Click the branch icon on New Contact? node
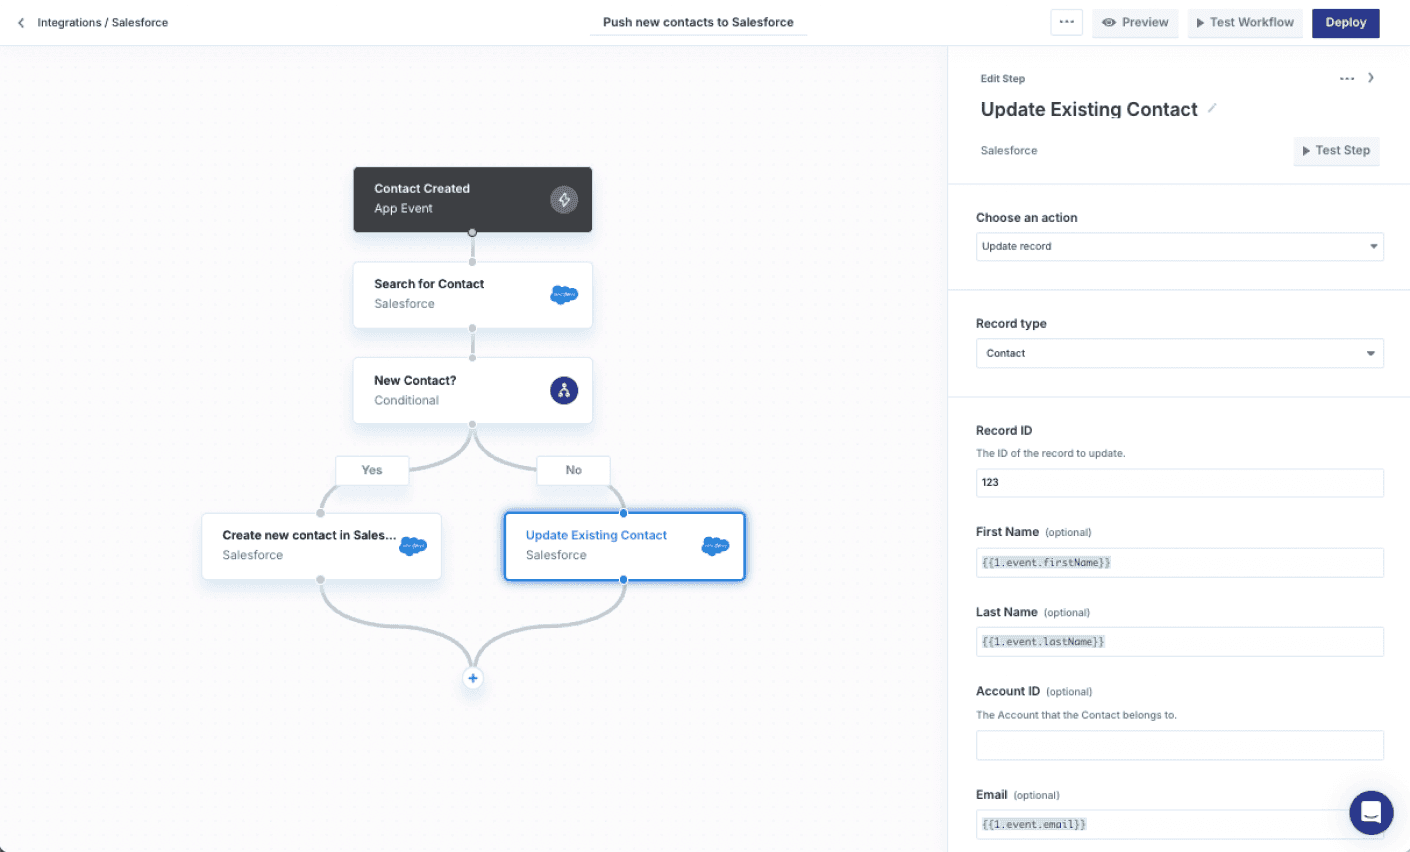Screen dimensions: 1410x852 pyautogui.click(x=564, y=390)
